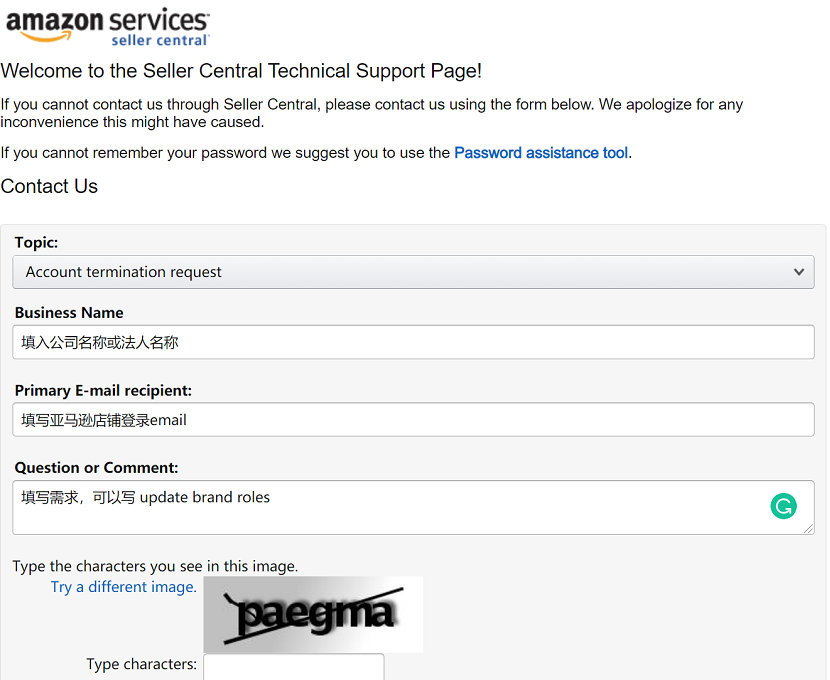Open the Password assistance tool link
The height and width of the screenshot is (680, 830).
[x=541, y=153]
